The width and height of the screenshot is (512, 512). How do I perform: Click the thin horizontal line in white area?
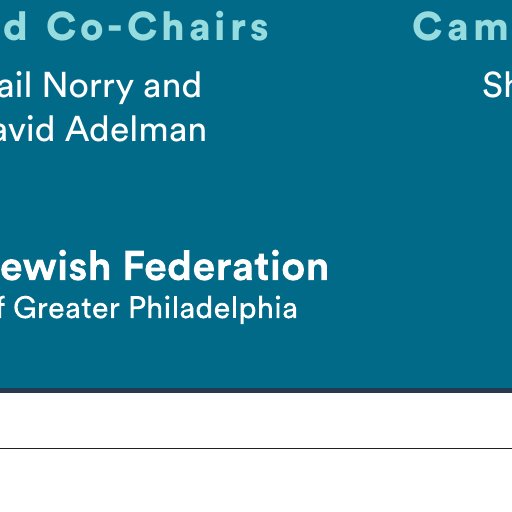click(x=256, y=448)
